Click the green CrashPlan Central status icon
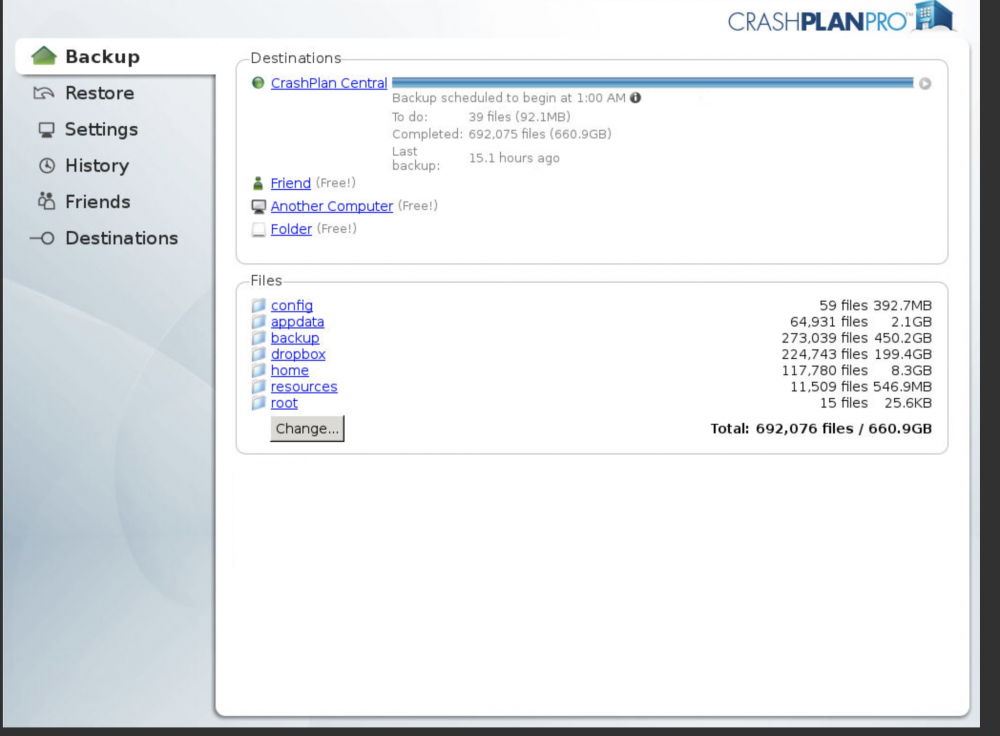This screenshot has width=1000, height=736. [258, 83]
